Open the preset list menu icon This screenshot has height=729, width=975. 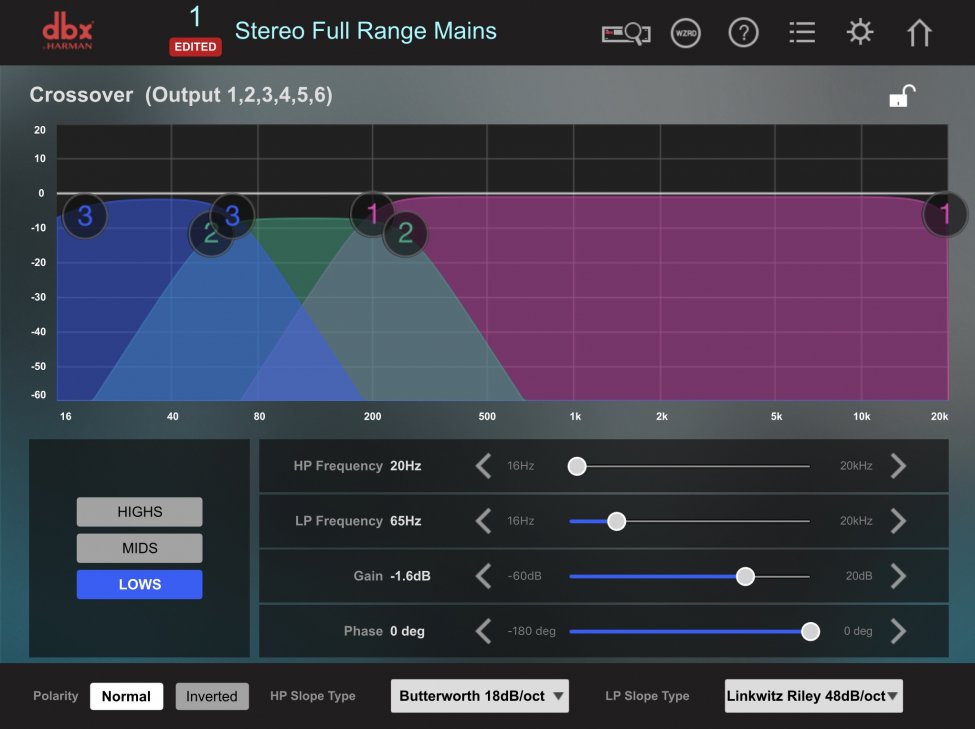point(802,32)
